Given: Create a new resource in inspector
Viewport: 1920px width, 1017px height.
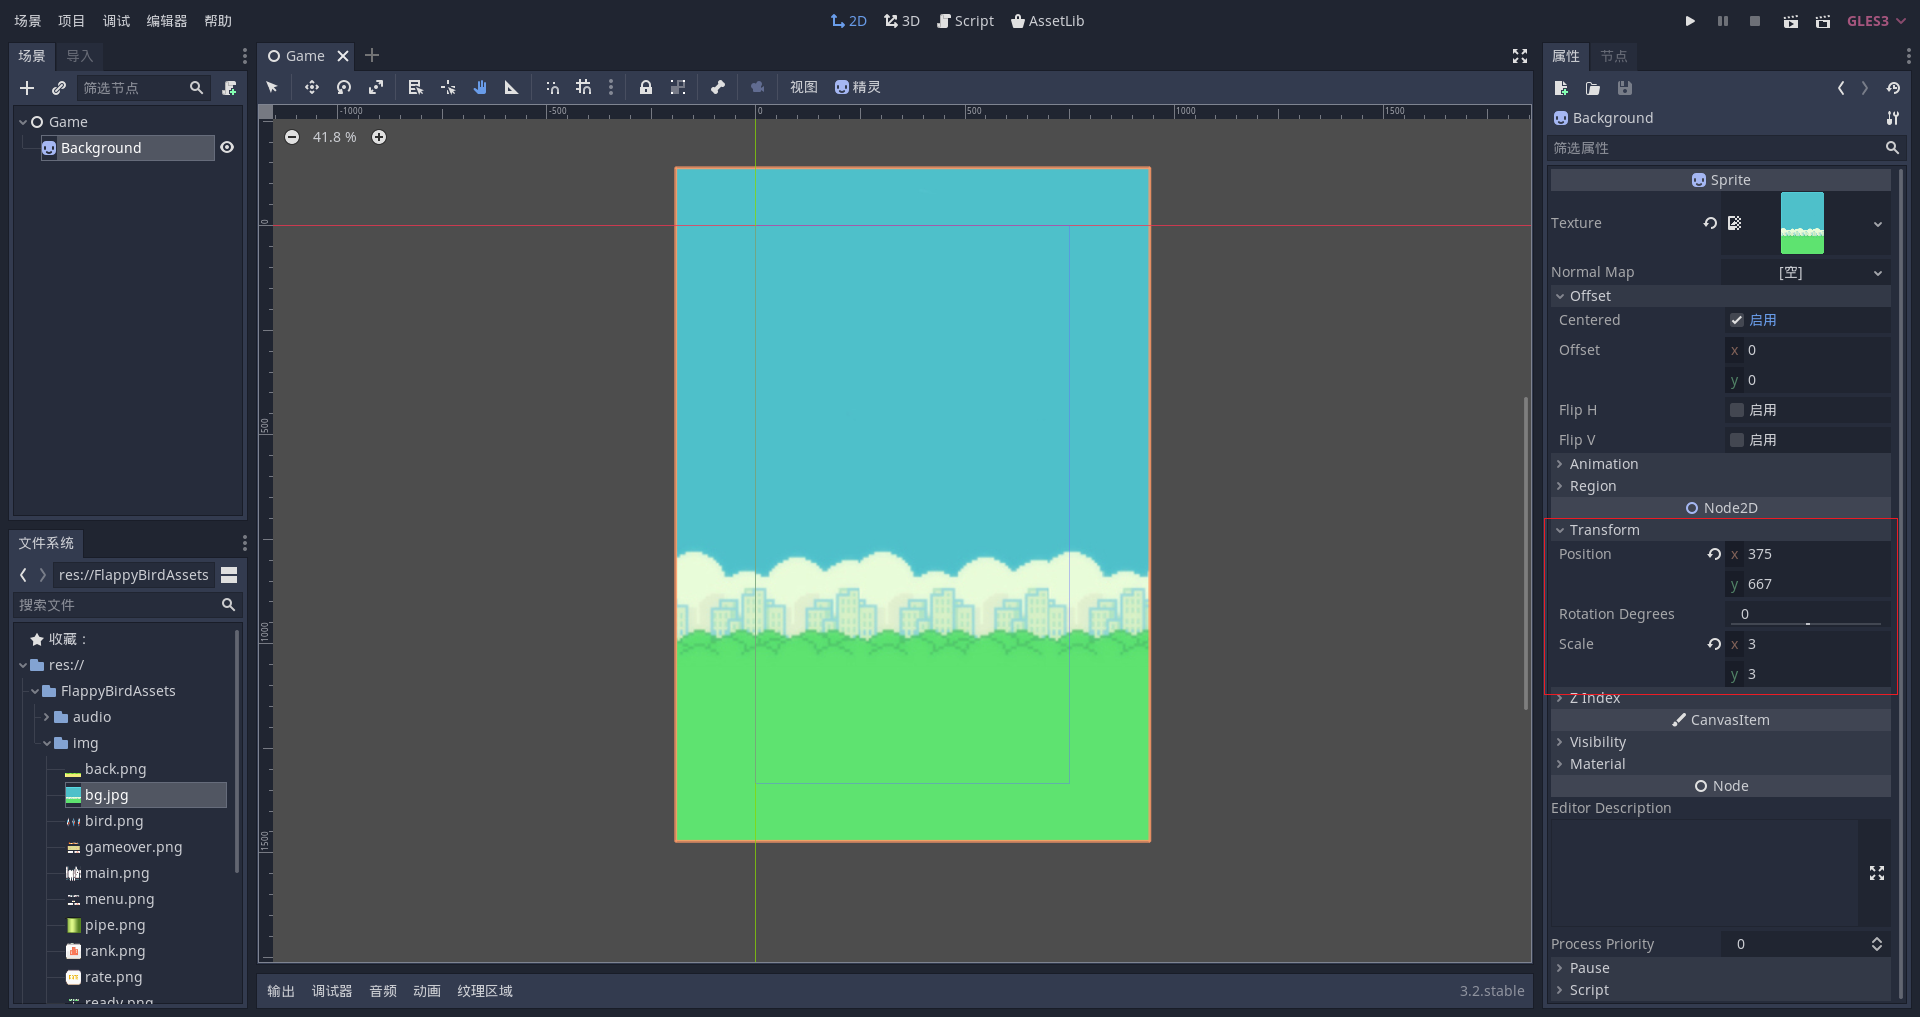Looking at the screenshot, I should (1561, 88).
